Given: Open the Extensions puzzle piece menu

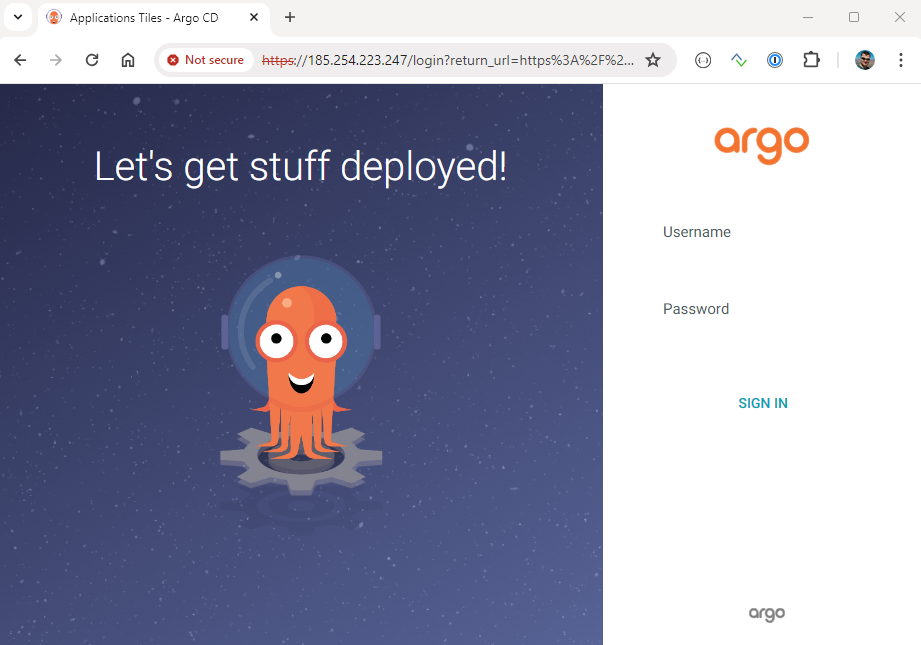Looking at the screenshot, I should click(811, 60).
